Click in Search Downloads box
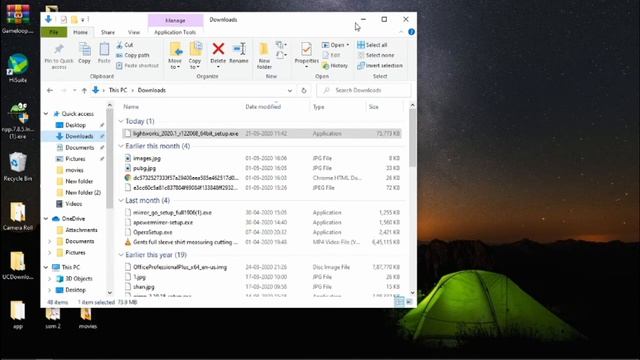The image size is (640, 360). [364, 90]
